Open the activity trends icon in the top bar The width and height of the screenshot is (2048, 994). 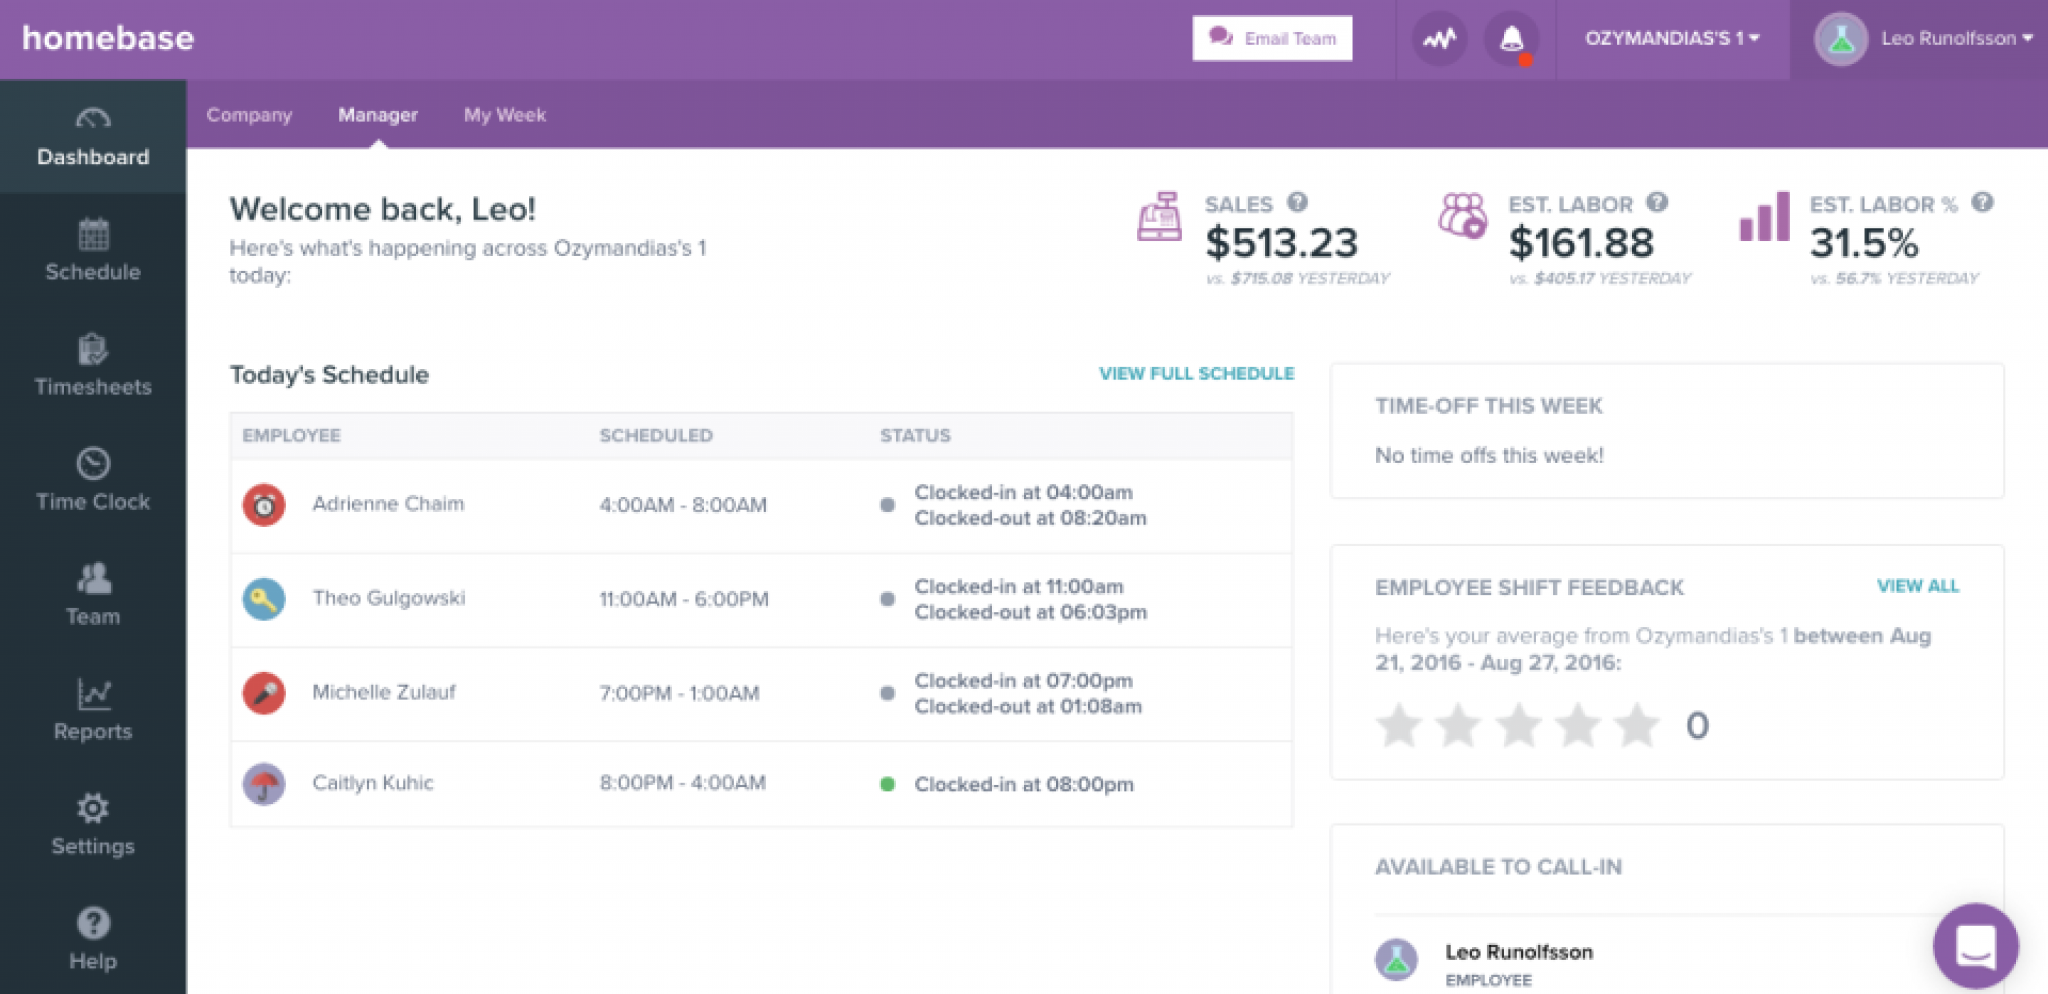click(1440, 38)
